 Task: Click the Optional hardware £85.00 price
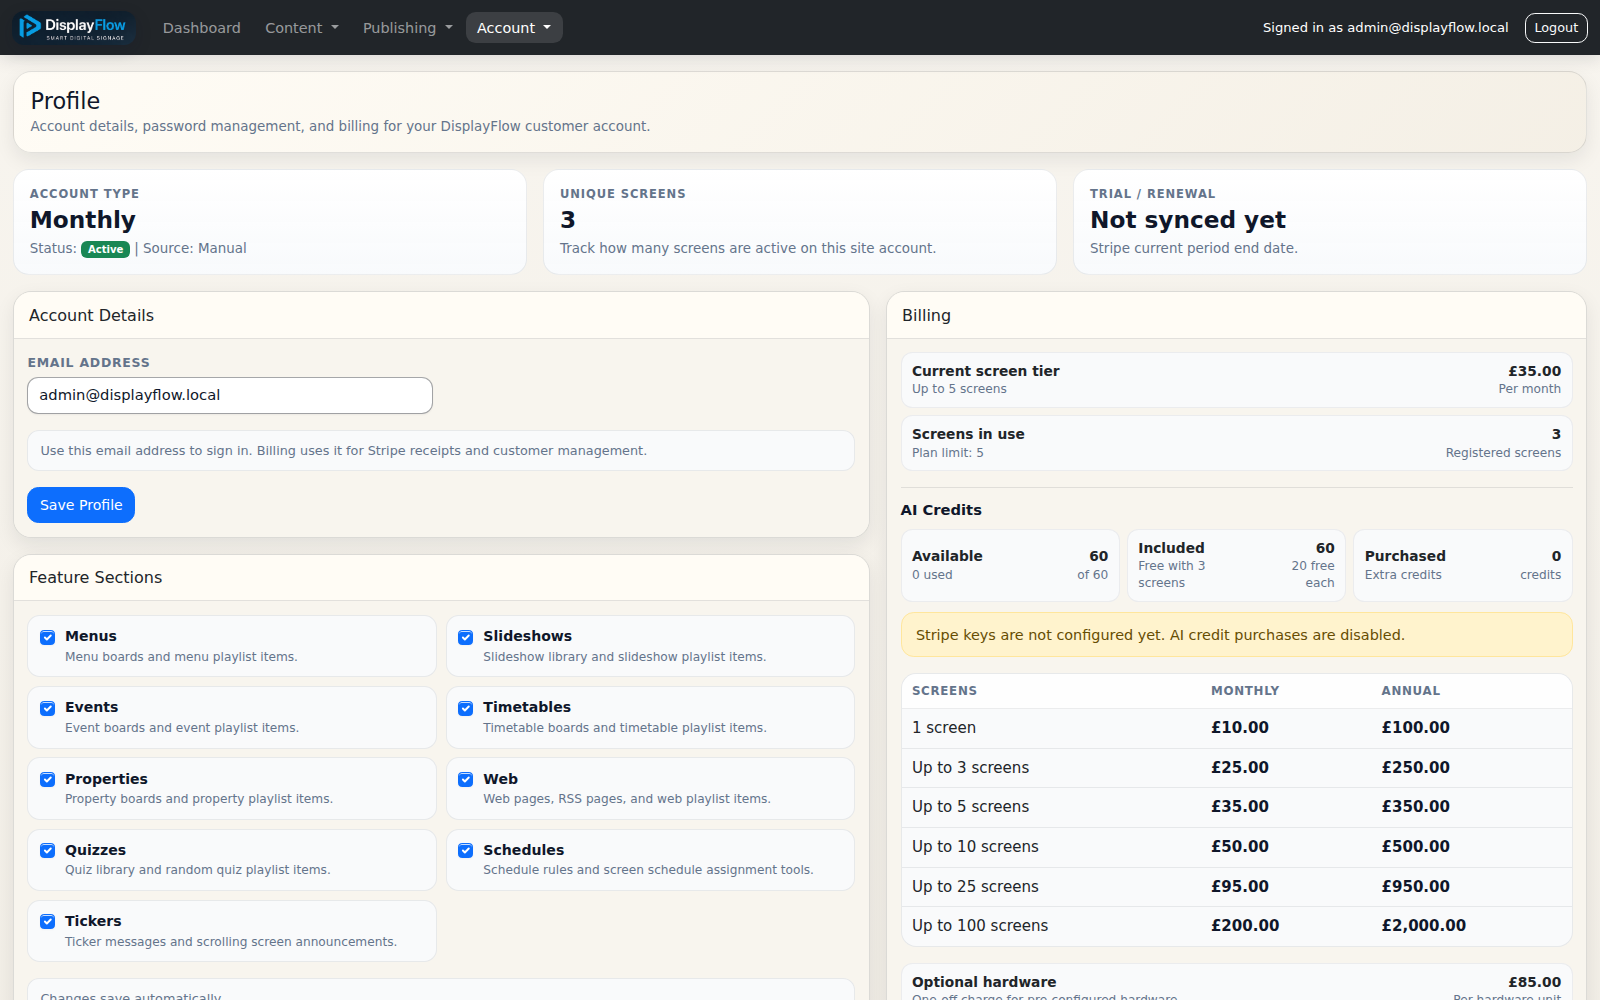[x=1535, y=982]
